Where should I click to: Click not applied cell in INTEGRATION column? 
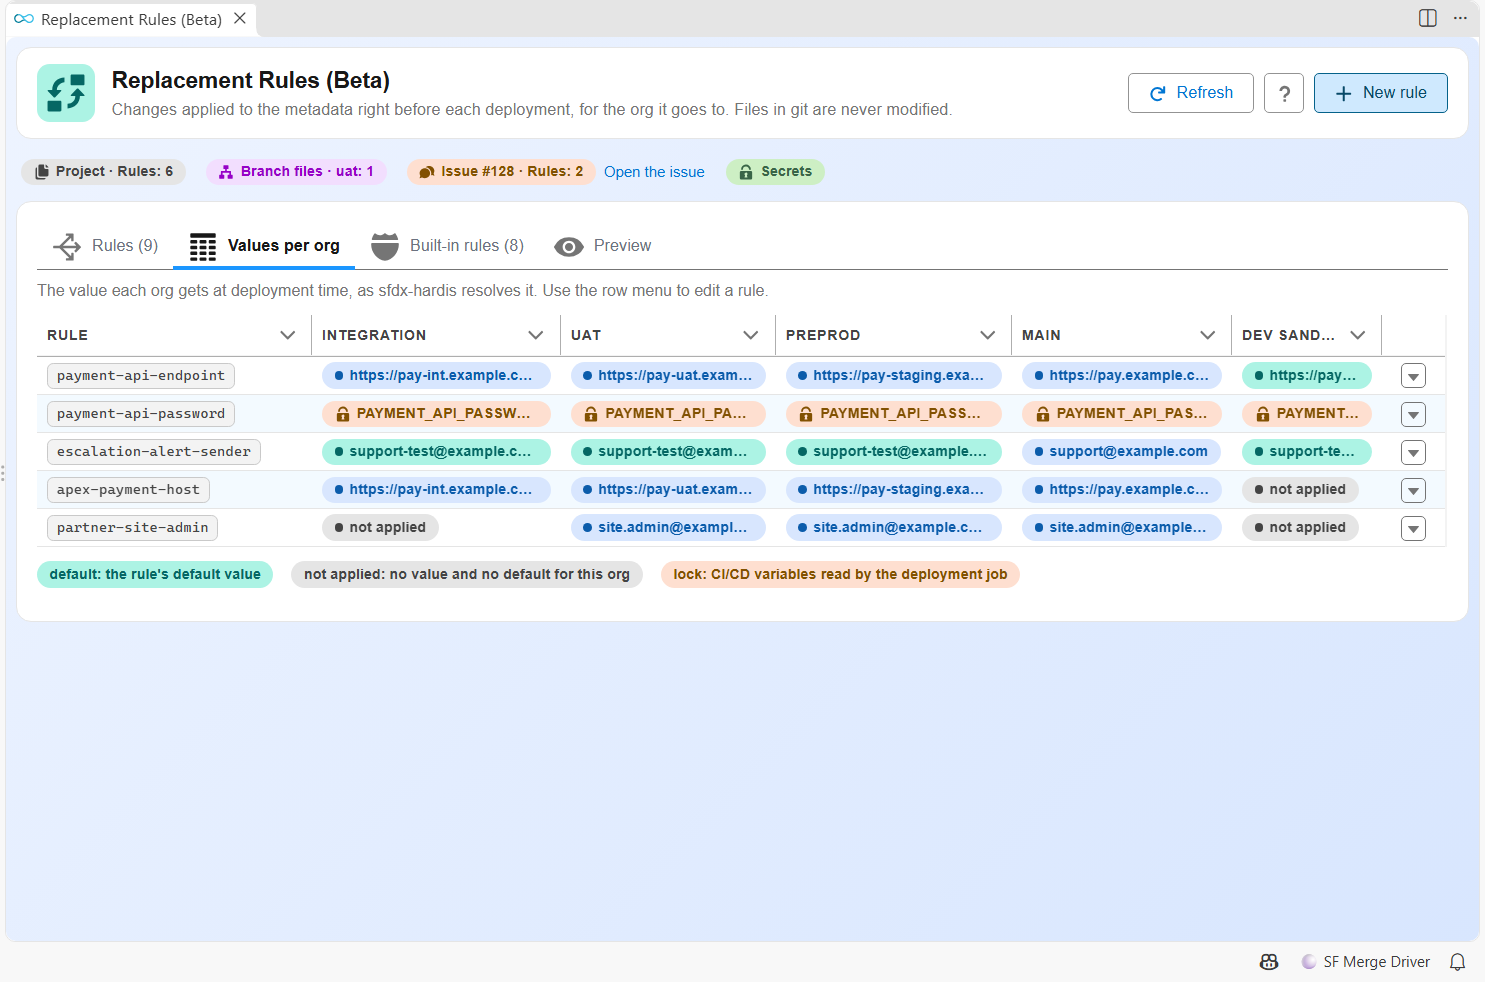(380, 528)
